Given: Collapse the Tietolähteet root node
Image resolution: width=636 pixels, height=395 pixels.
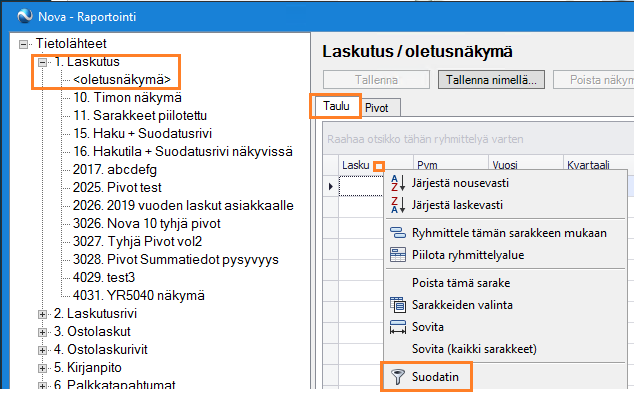Looking at the screenshot, I should [24, 44].
